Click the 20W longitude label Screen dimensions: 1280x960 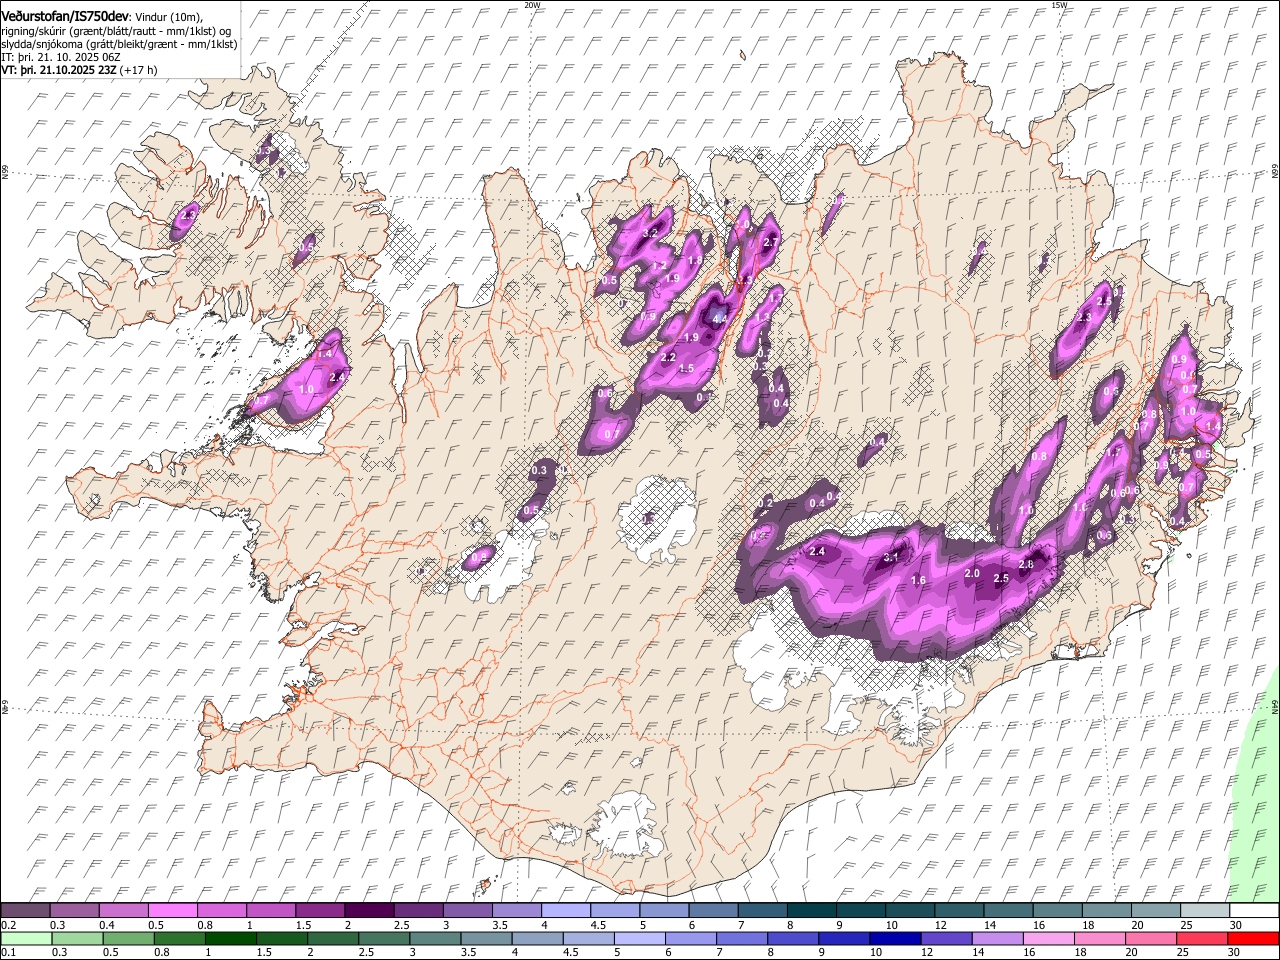[x=532, y=5]
